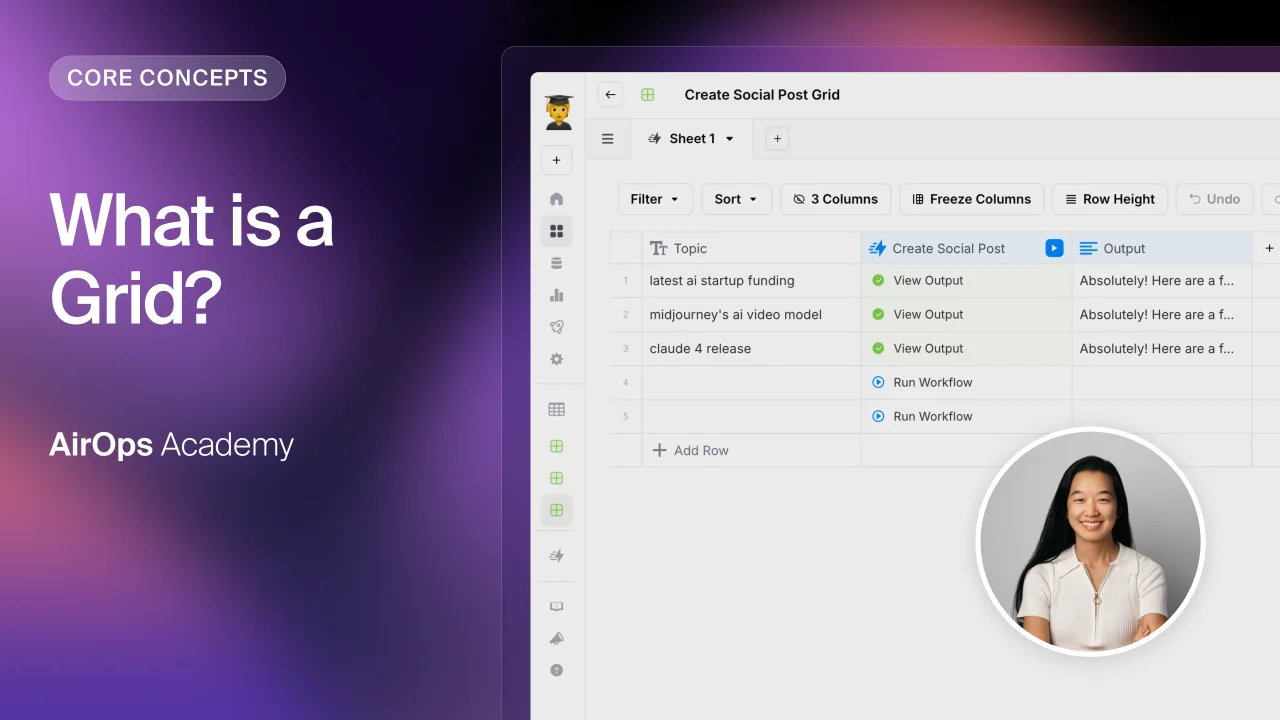
Task: Open the four-squares apps icon in sidebar
Action: (557, 231)
